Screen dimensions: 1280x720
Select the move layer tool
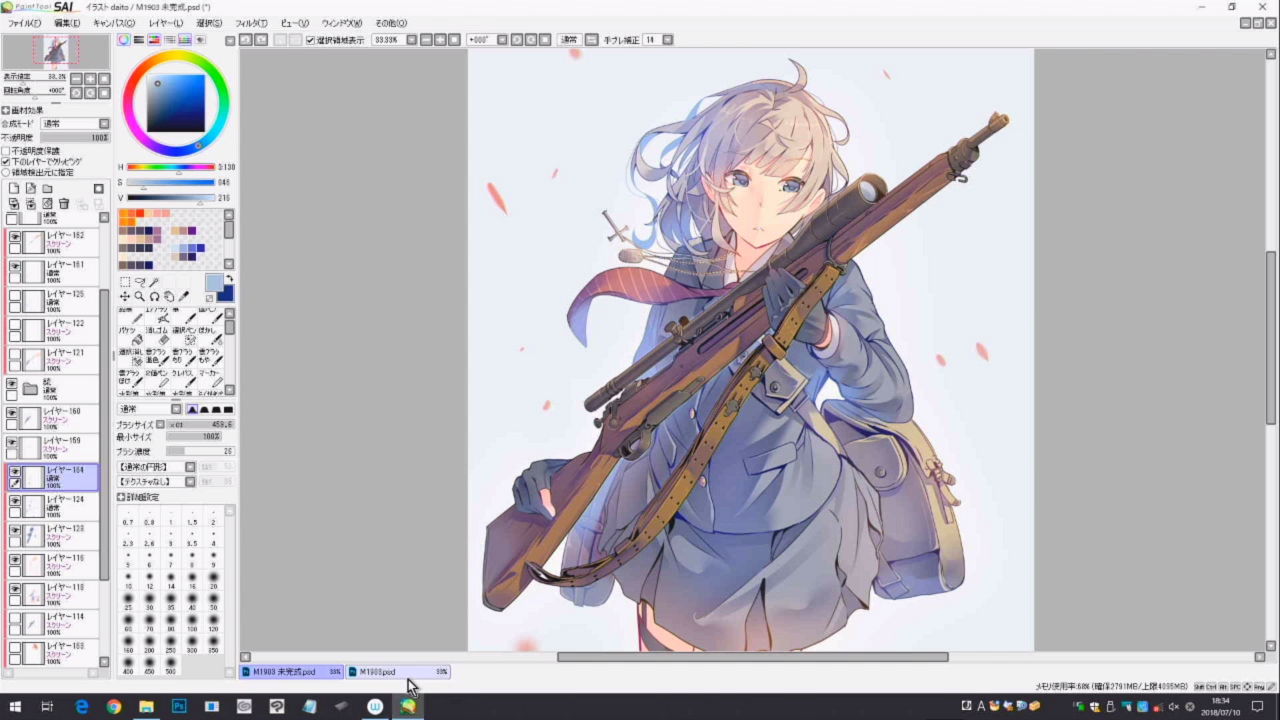point(125,297)
